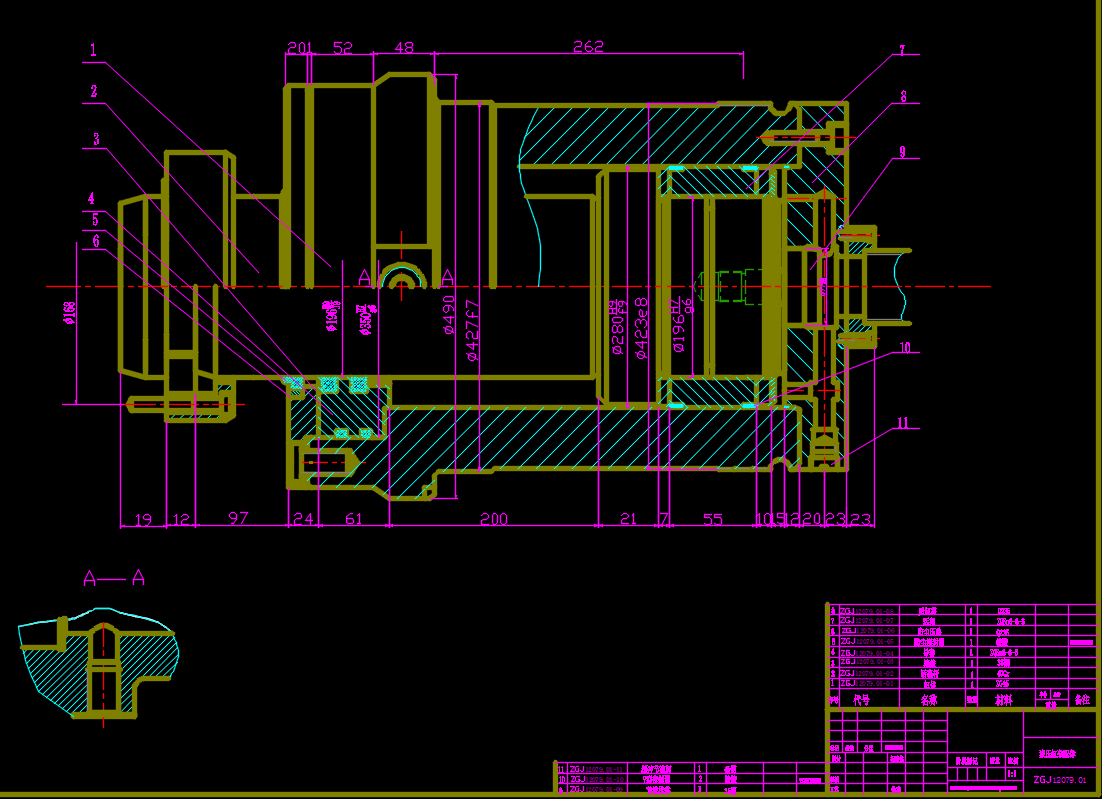This screenshot has width=1102, height=799.
Task: Select part callout number 8
Action: (x=904, y=97)
